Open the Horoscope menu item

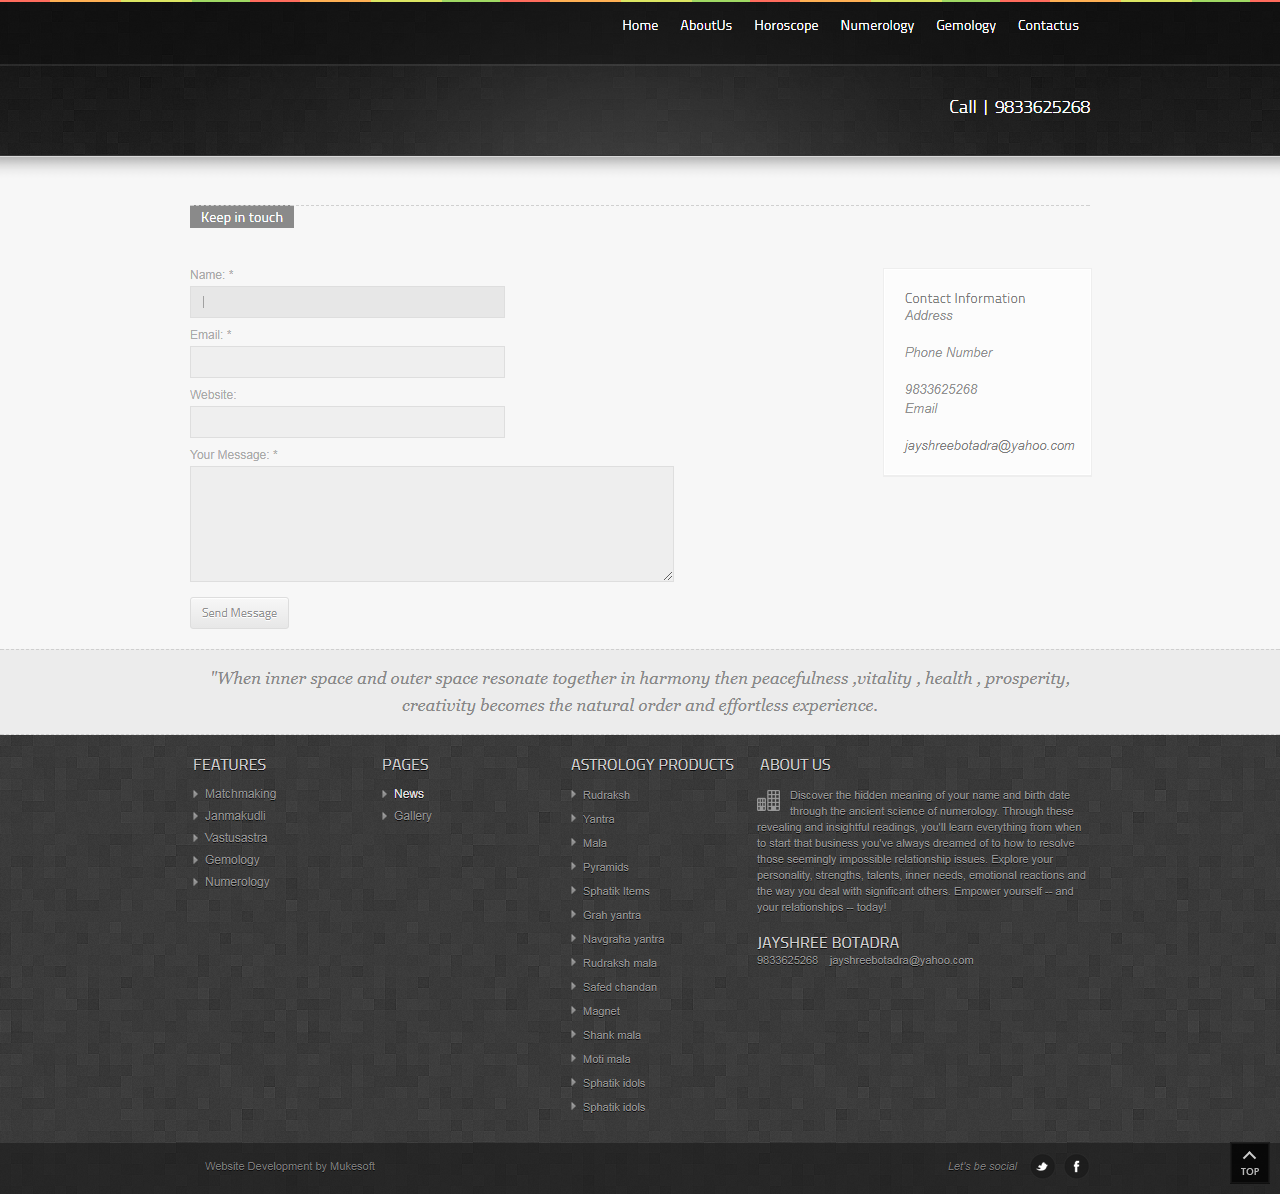click(786, 26)
